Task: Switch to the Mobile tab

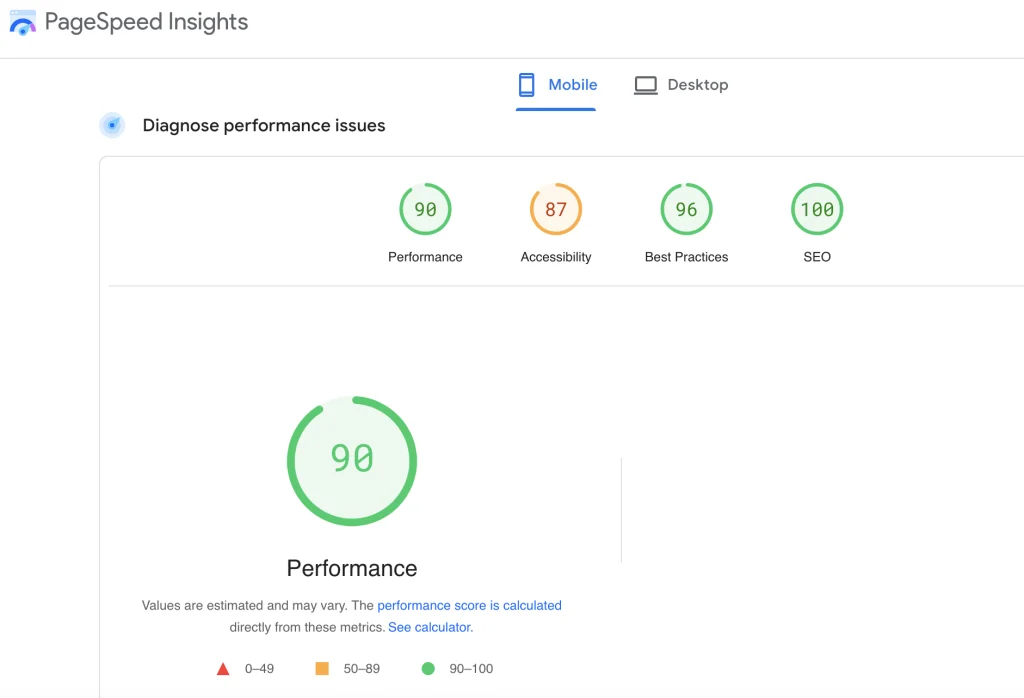Action: pos(556,85)
